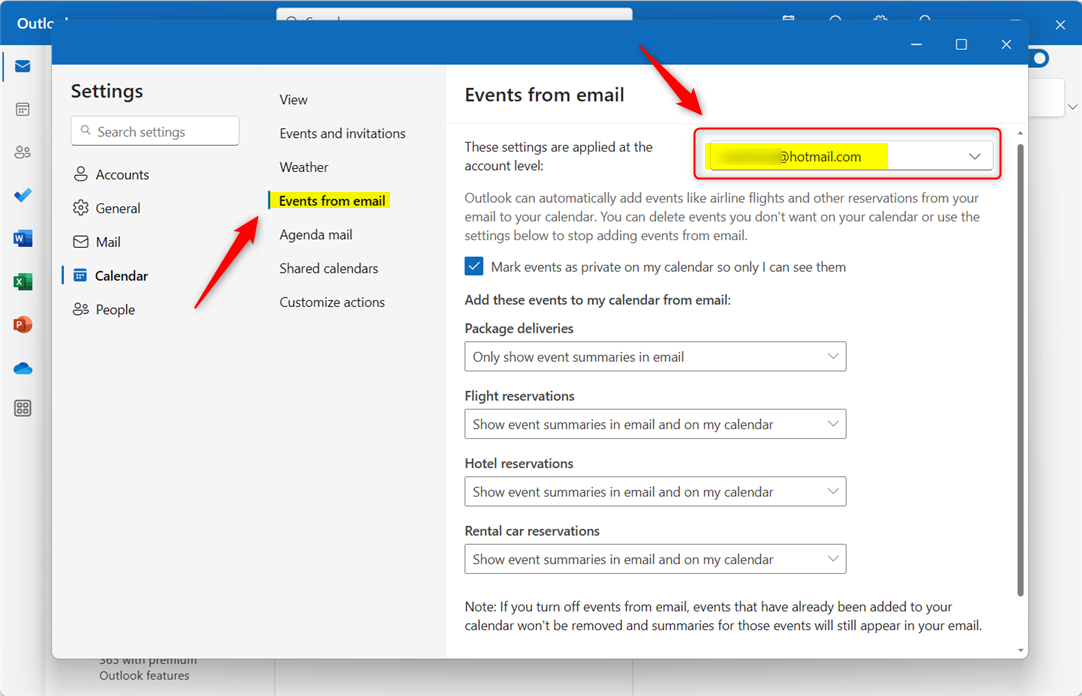This screenshot has height=696, width=1082.
Task: Open PowerPoint from the app bar
Action: [x=22, y=324]
